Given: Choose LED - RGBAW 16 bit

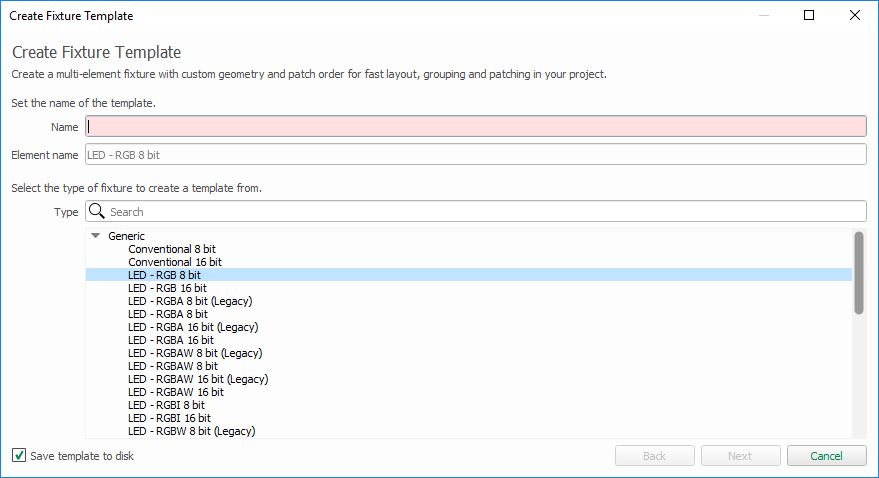Looking at the screenshot, I should point(175,392).
